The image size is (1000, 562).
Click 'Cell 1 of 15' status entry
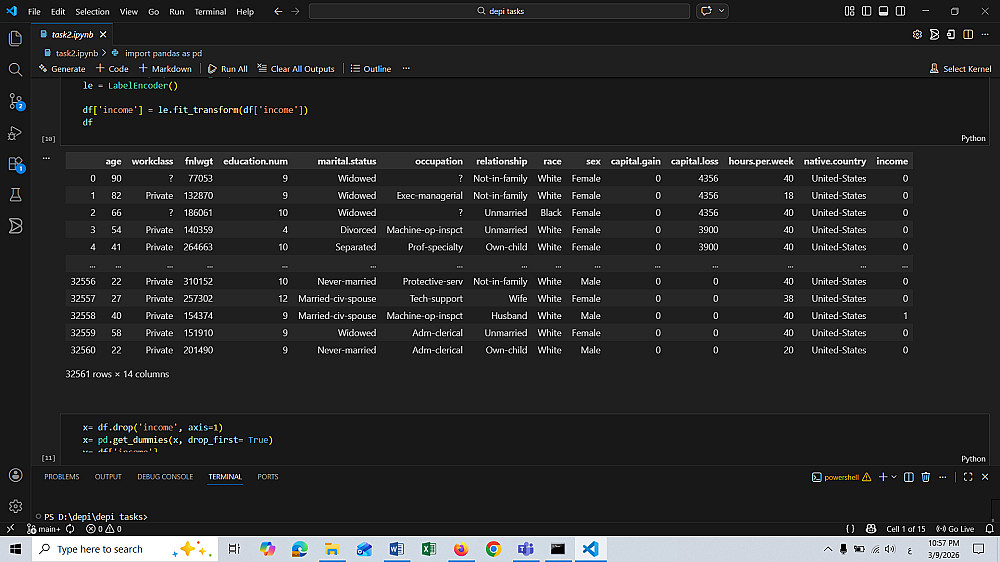[906, 529]
